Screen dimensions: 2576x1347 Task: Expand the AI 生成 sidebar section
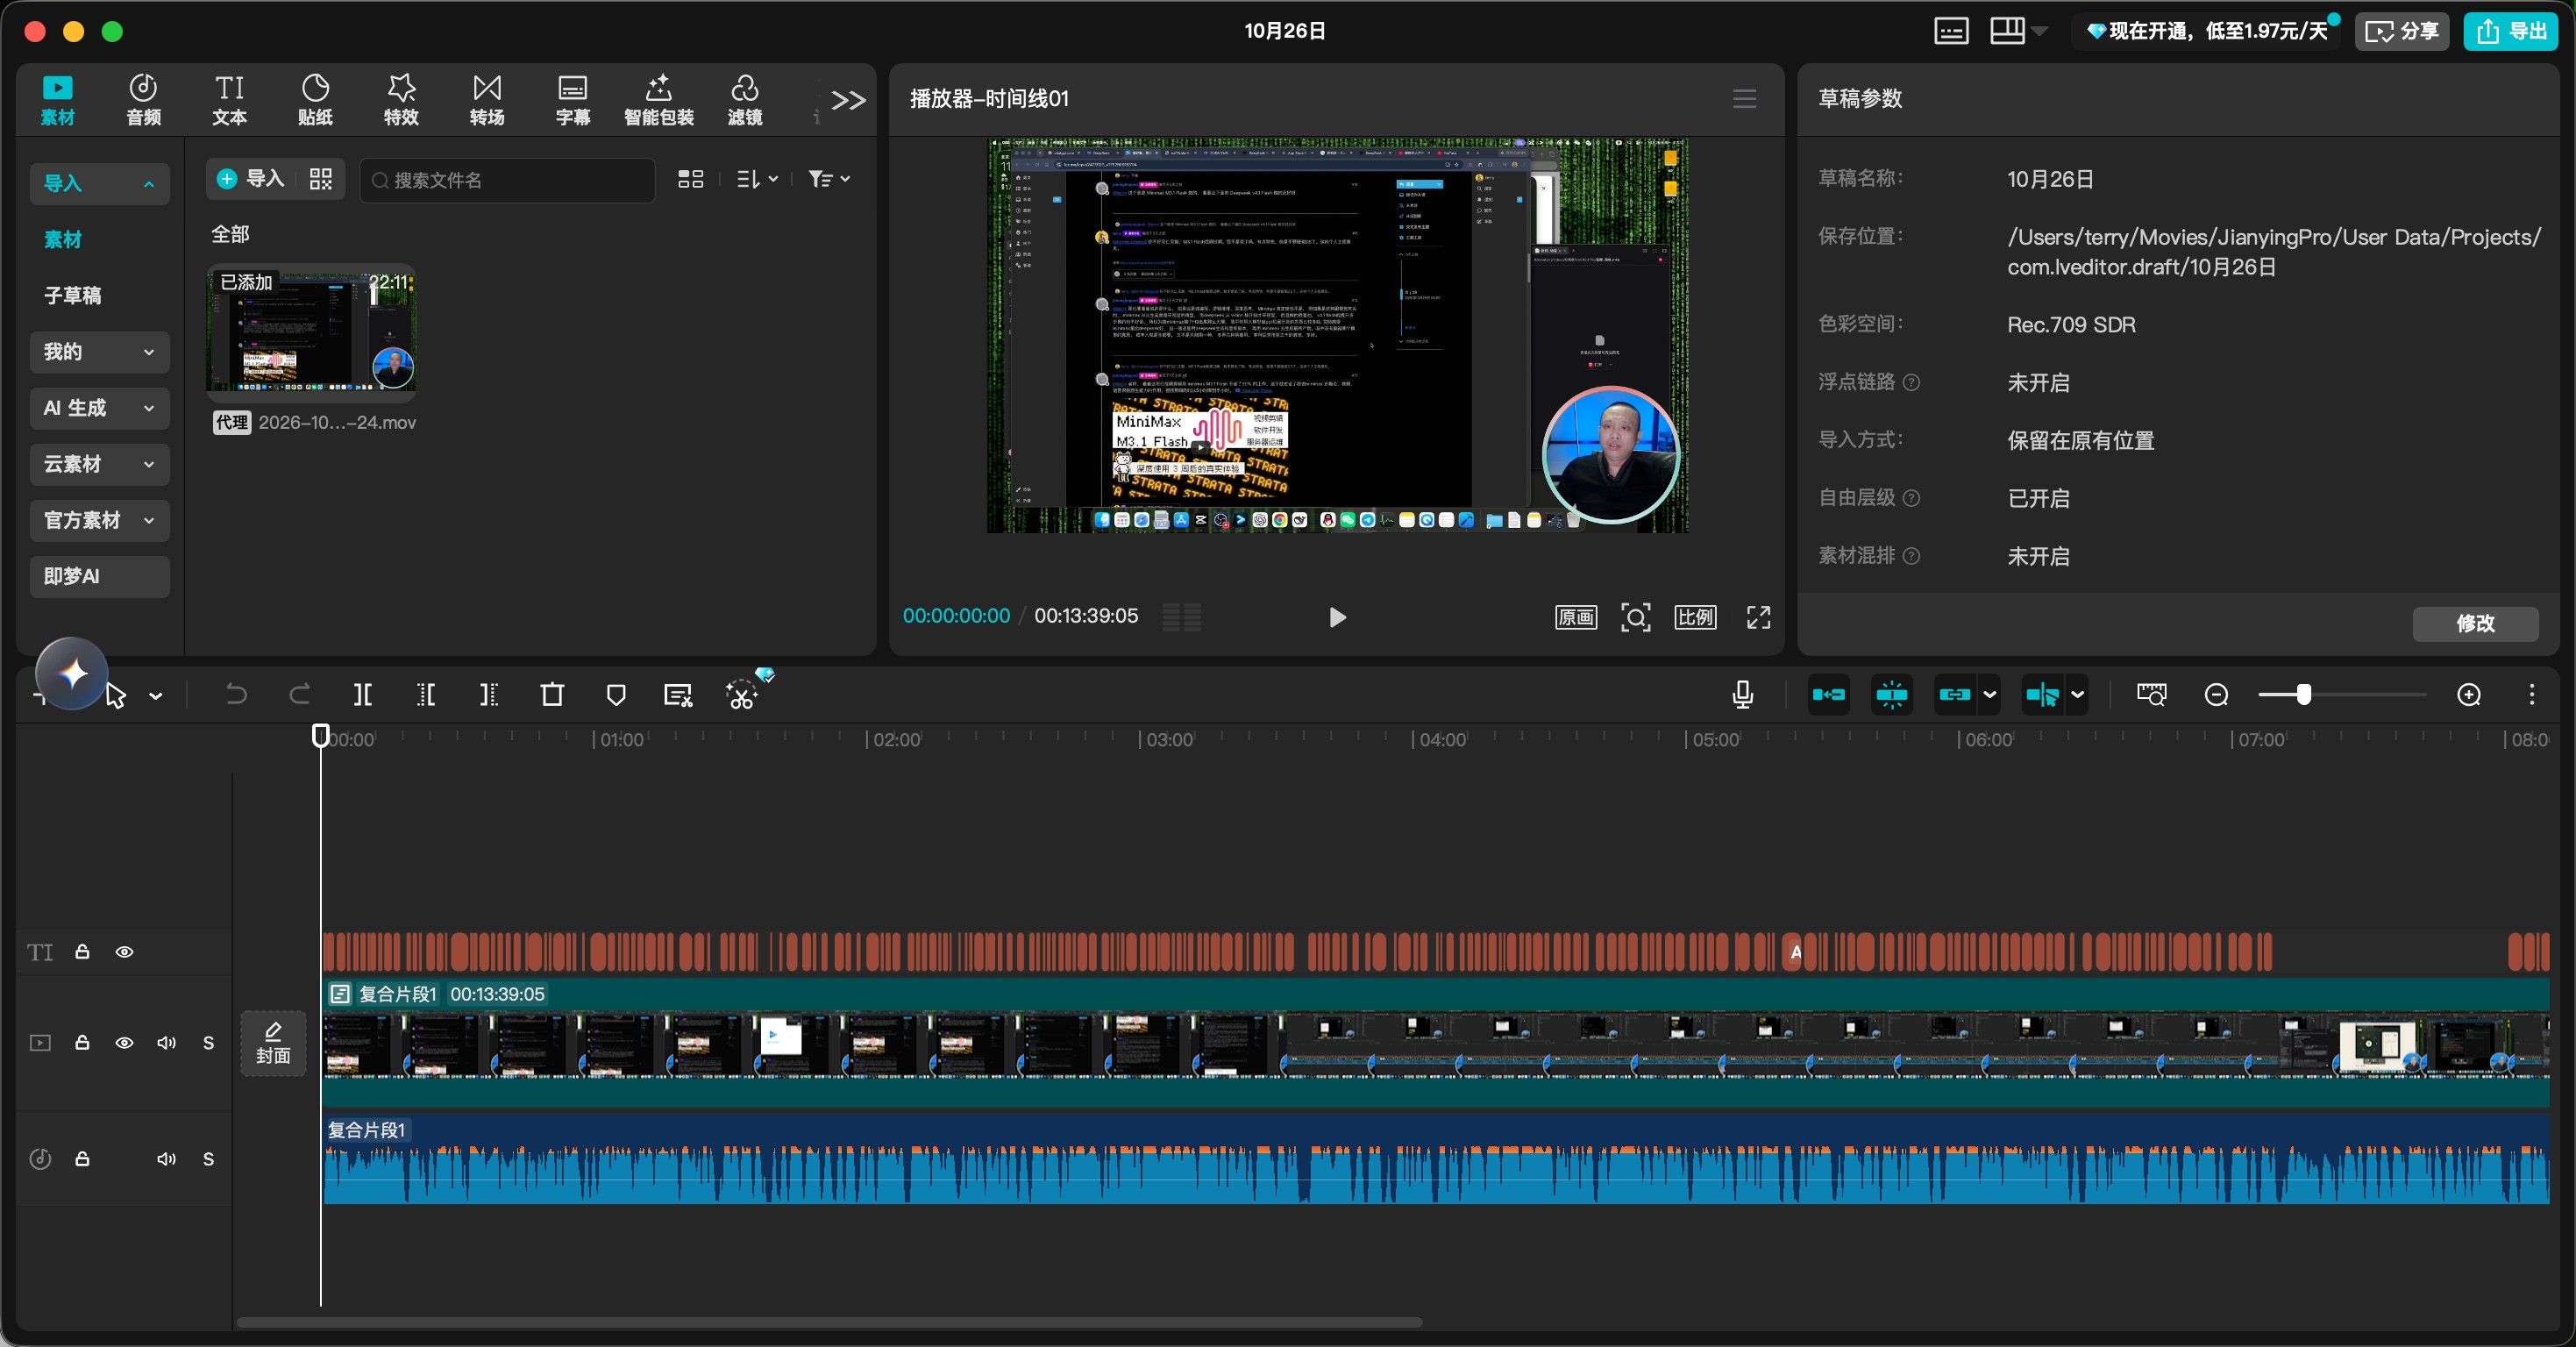point(100,408)
